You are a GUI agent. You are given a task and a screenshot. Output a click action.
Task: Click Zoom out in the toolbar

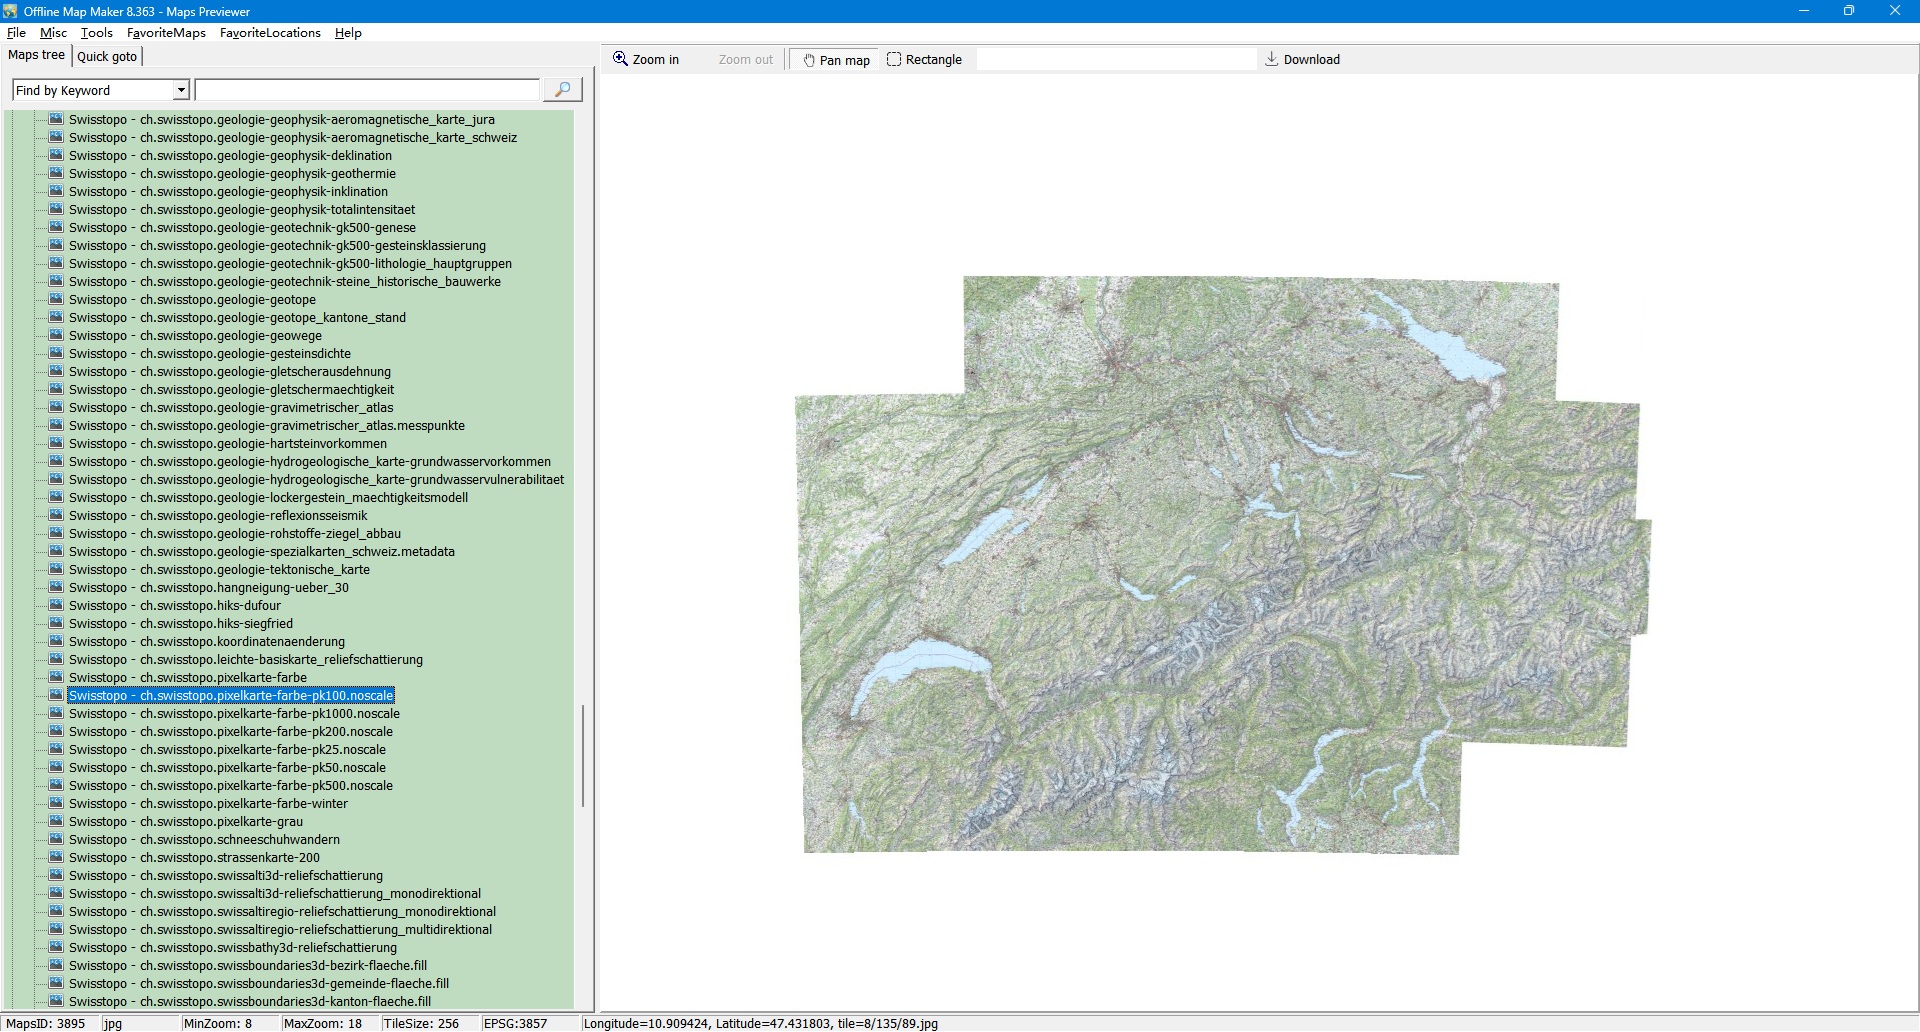click(x=745, y=60)
